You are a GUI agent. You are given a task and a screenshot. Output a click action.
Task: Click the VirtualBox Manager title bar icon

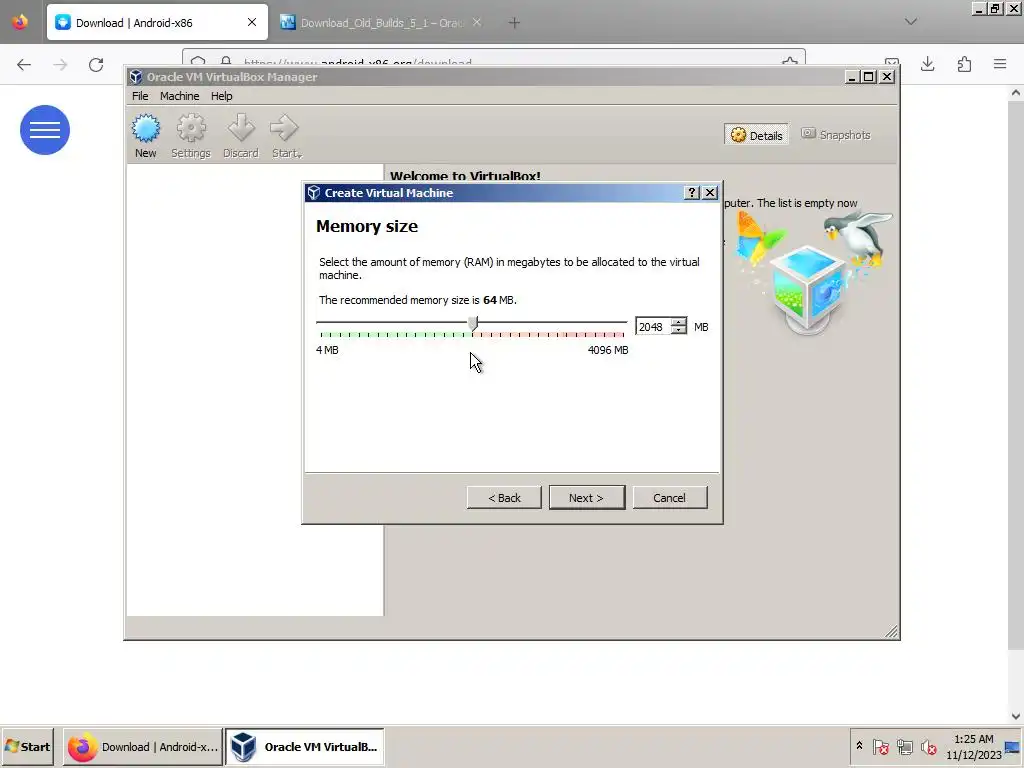[135, 77]
